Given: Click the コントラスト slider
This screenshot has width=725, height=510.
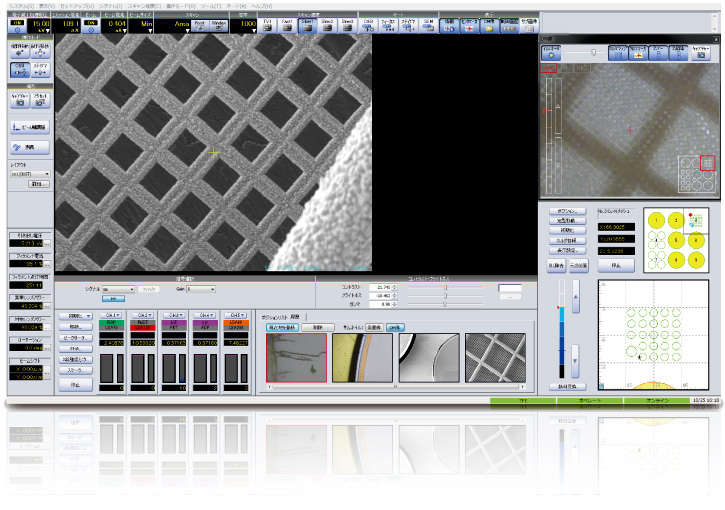Looking at the screenshot, I should 445,287.
